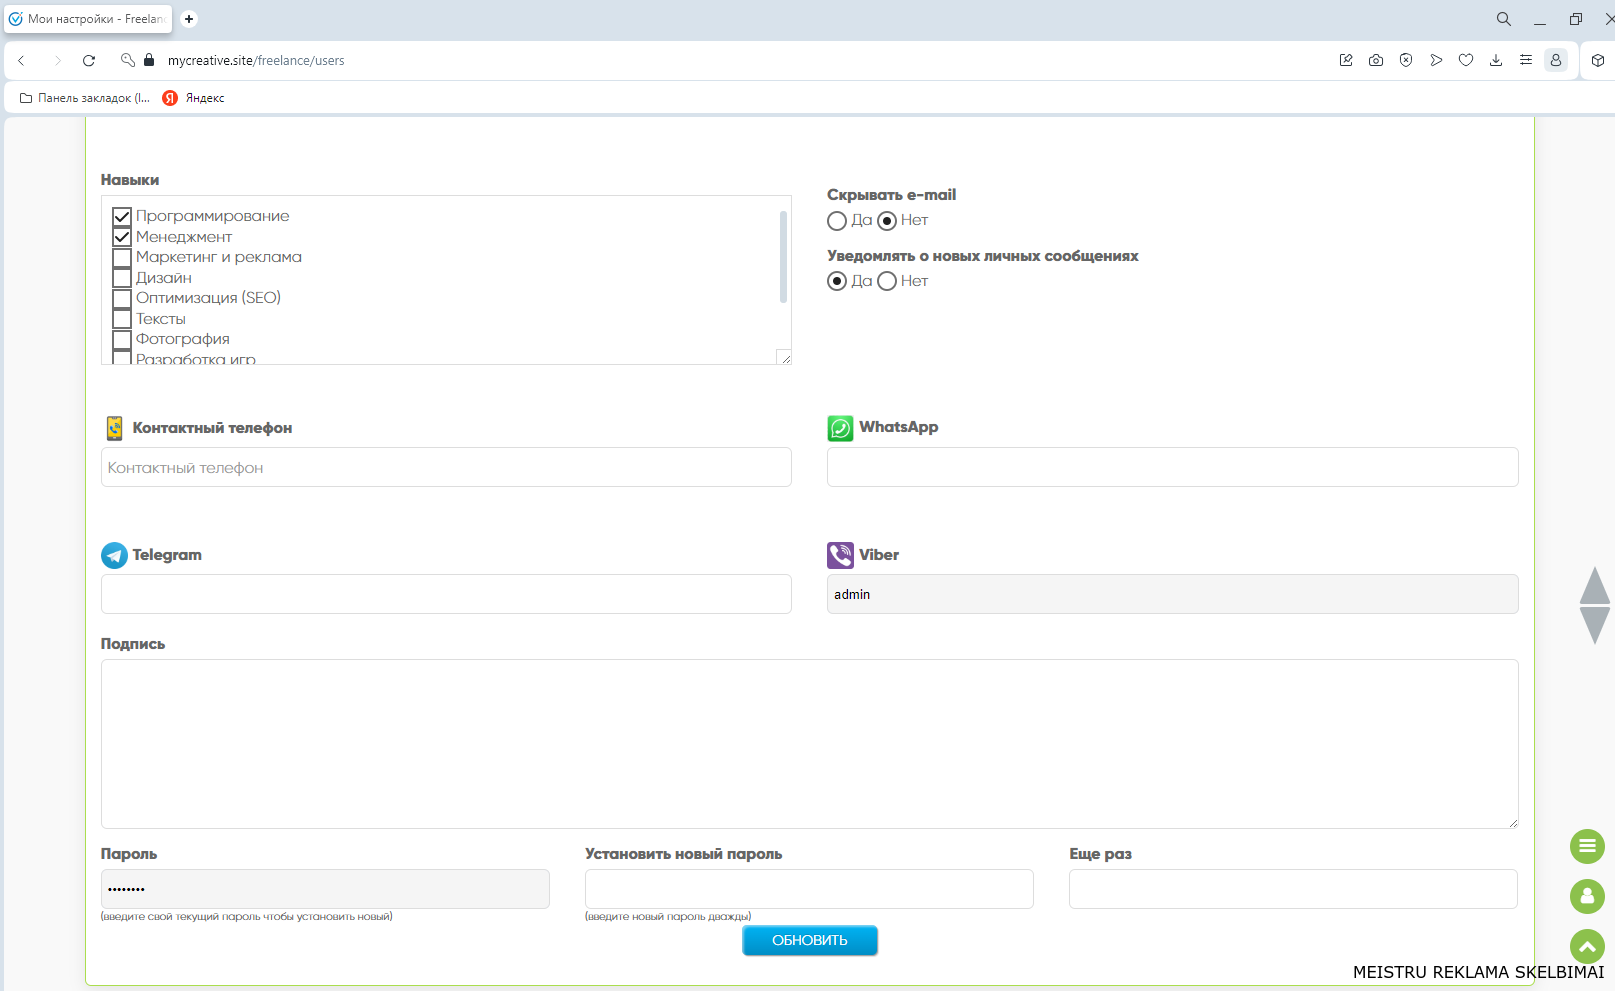1615x991 pixels.
Task: Click the skills list scrollbar
Action: 783,256
